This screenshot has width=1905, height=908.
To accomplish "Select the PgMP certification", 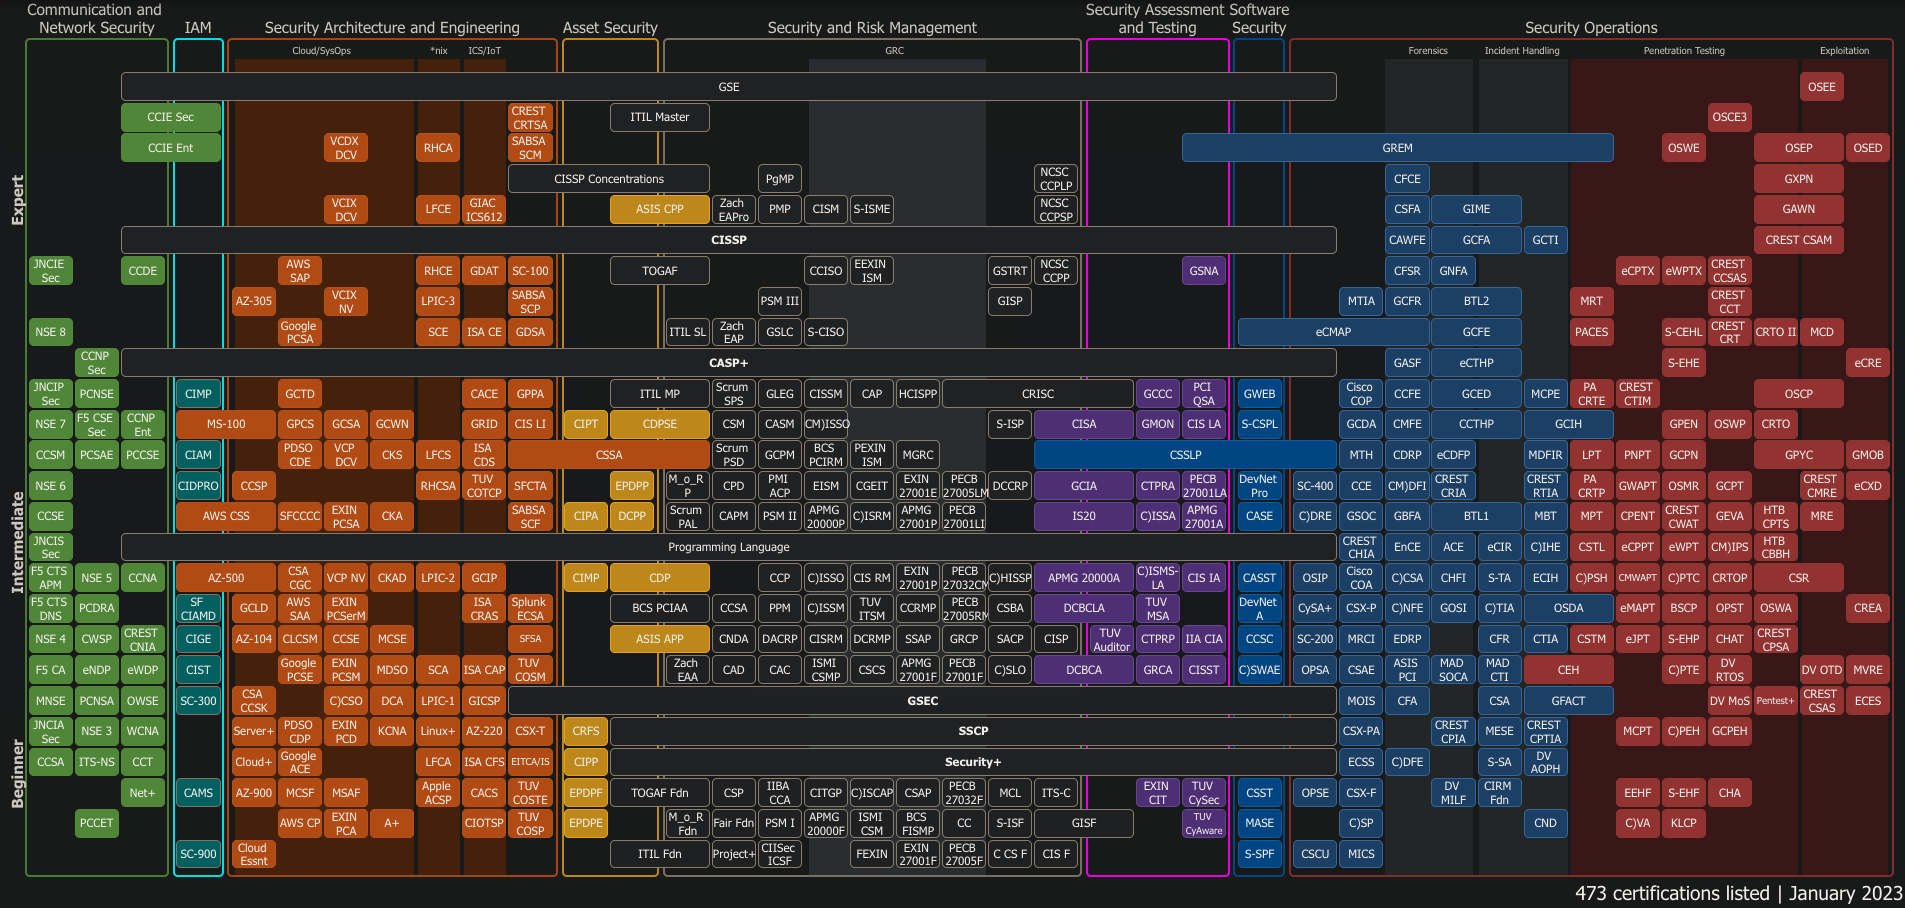I will point(780,179).
